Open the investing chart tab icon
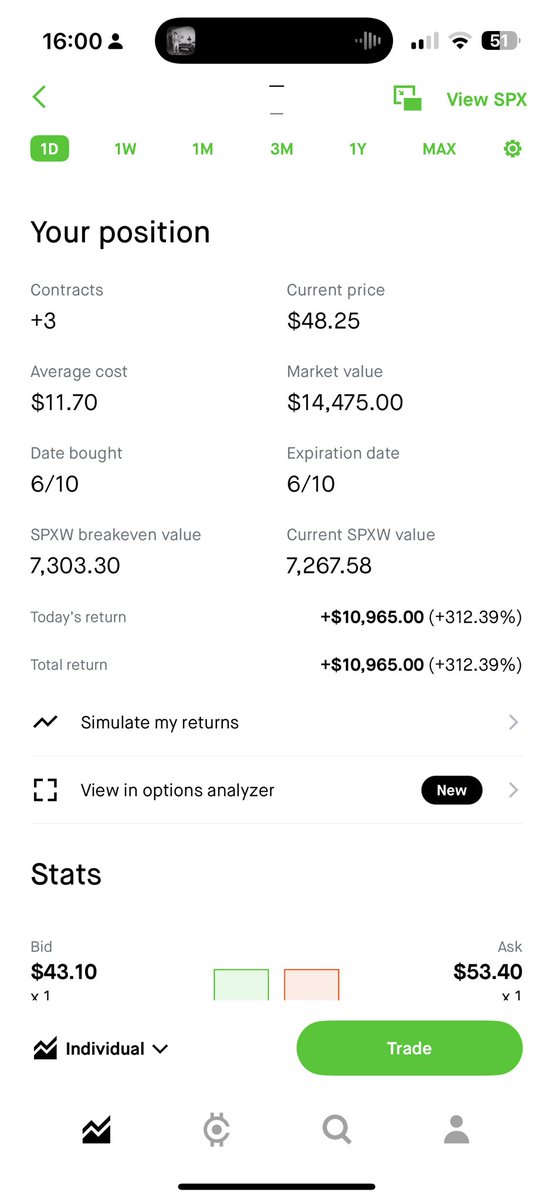 96,1131
